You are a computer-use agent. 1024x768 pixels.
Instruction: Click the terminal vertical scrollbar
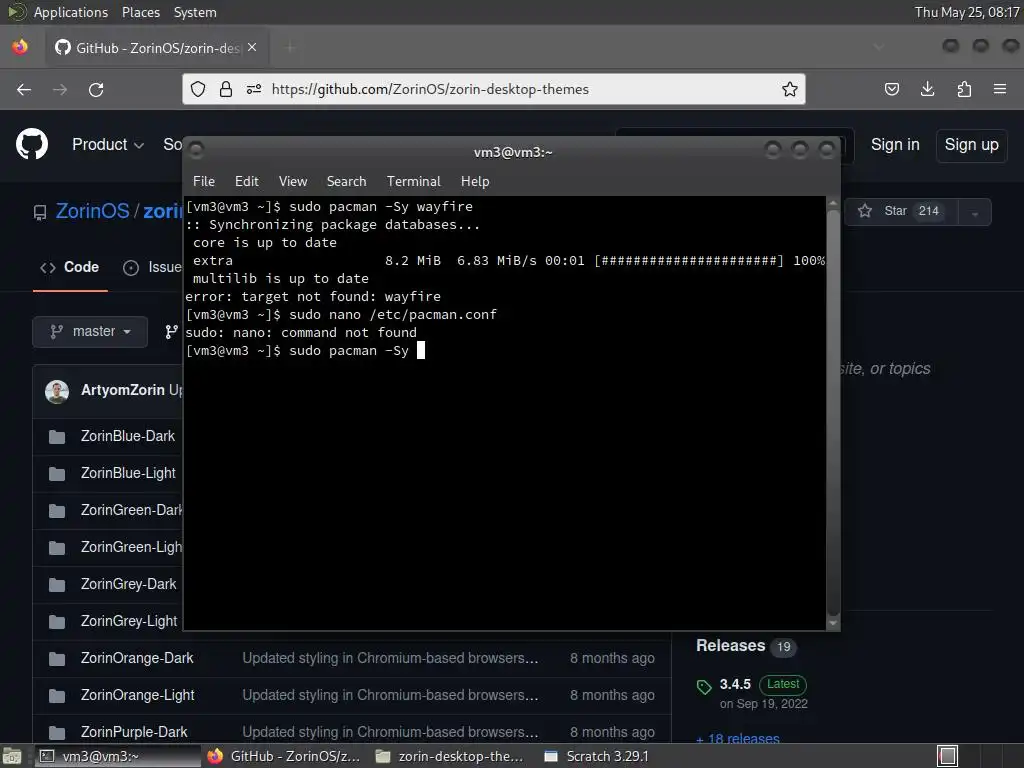coord(833,411)
